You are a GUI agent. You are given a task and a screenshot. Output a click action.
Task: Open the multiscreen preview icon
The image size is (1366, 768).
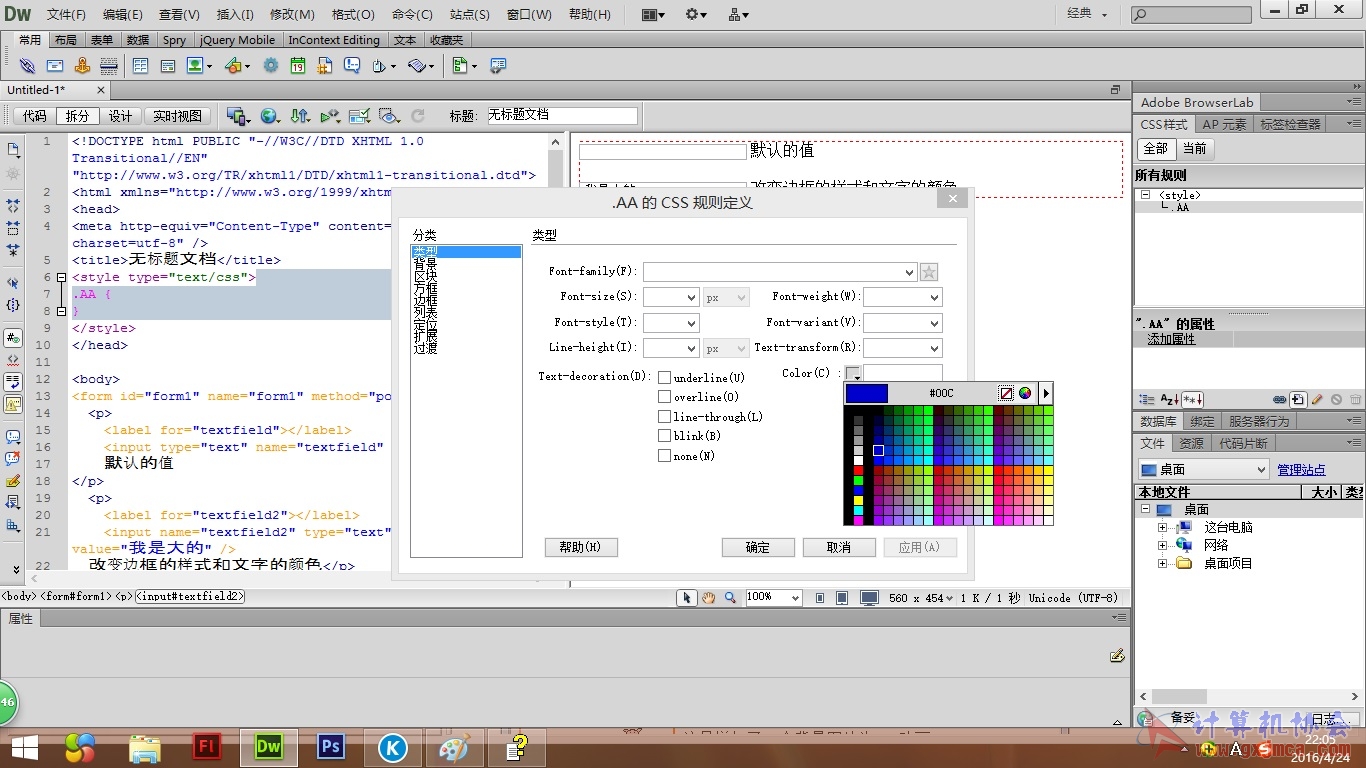(236, 116)
